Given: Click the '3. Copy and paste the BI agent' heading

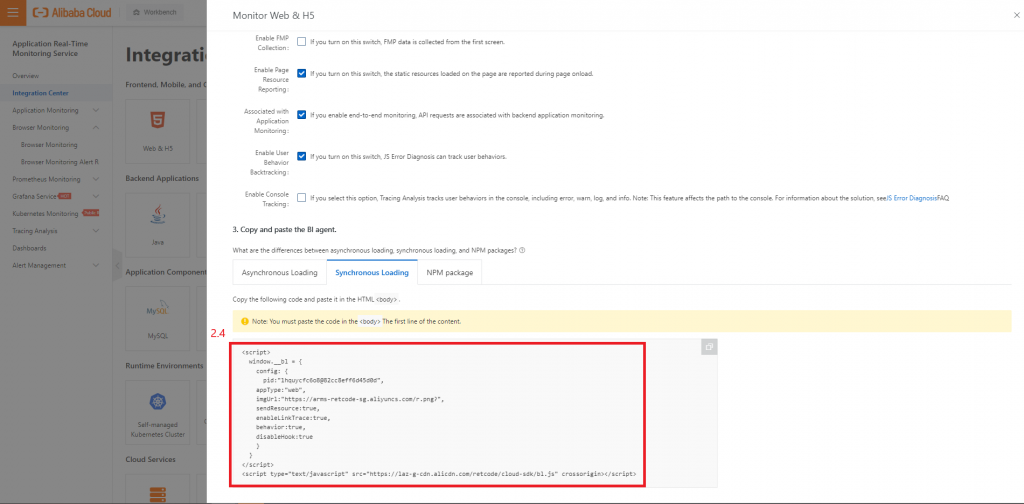Looking at the screenshot, I should coord(284,229).
